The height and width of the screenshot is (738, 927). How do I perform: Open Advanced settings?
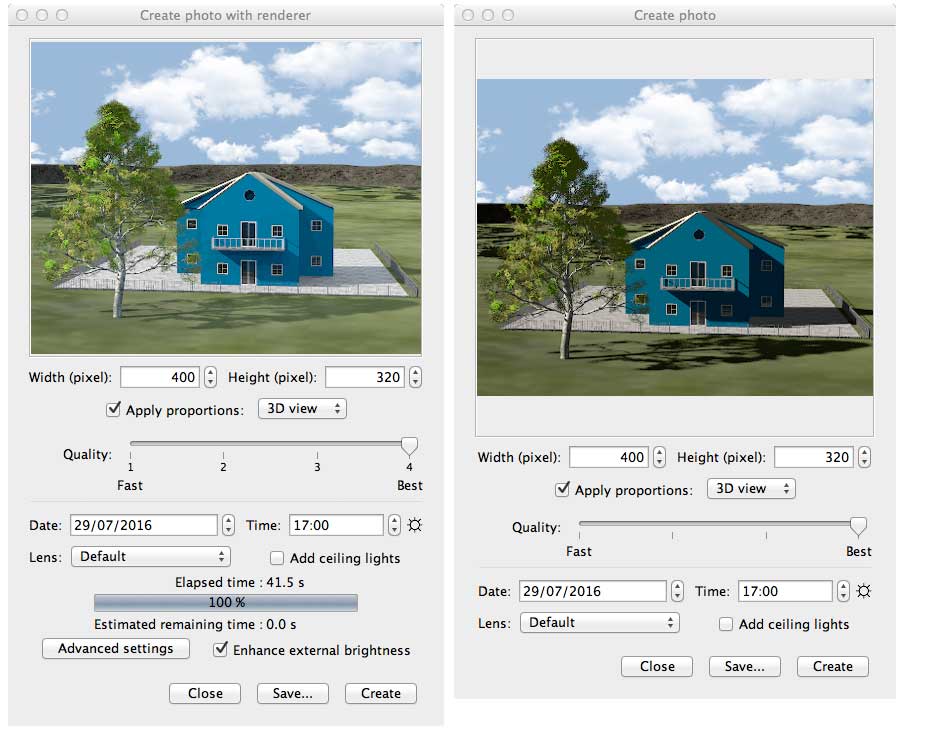116,649
